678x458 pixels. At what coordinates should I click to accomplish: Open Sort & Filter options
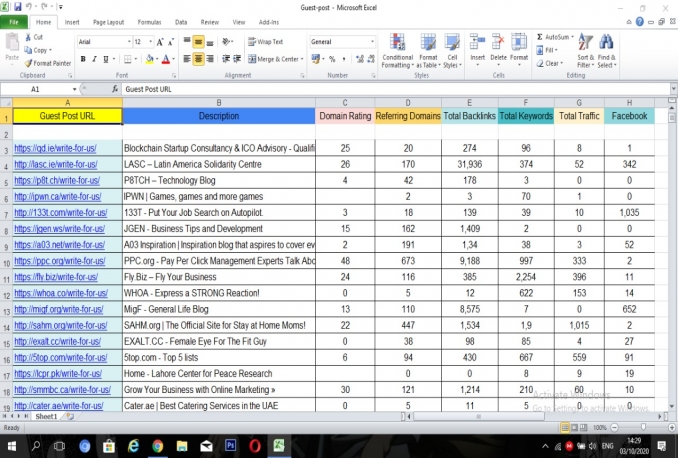(584, 52)
